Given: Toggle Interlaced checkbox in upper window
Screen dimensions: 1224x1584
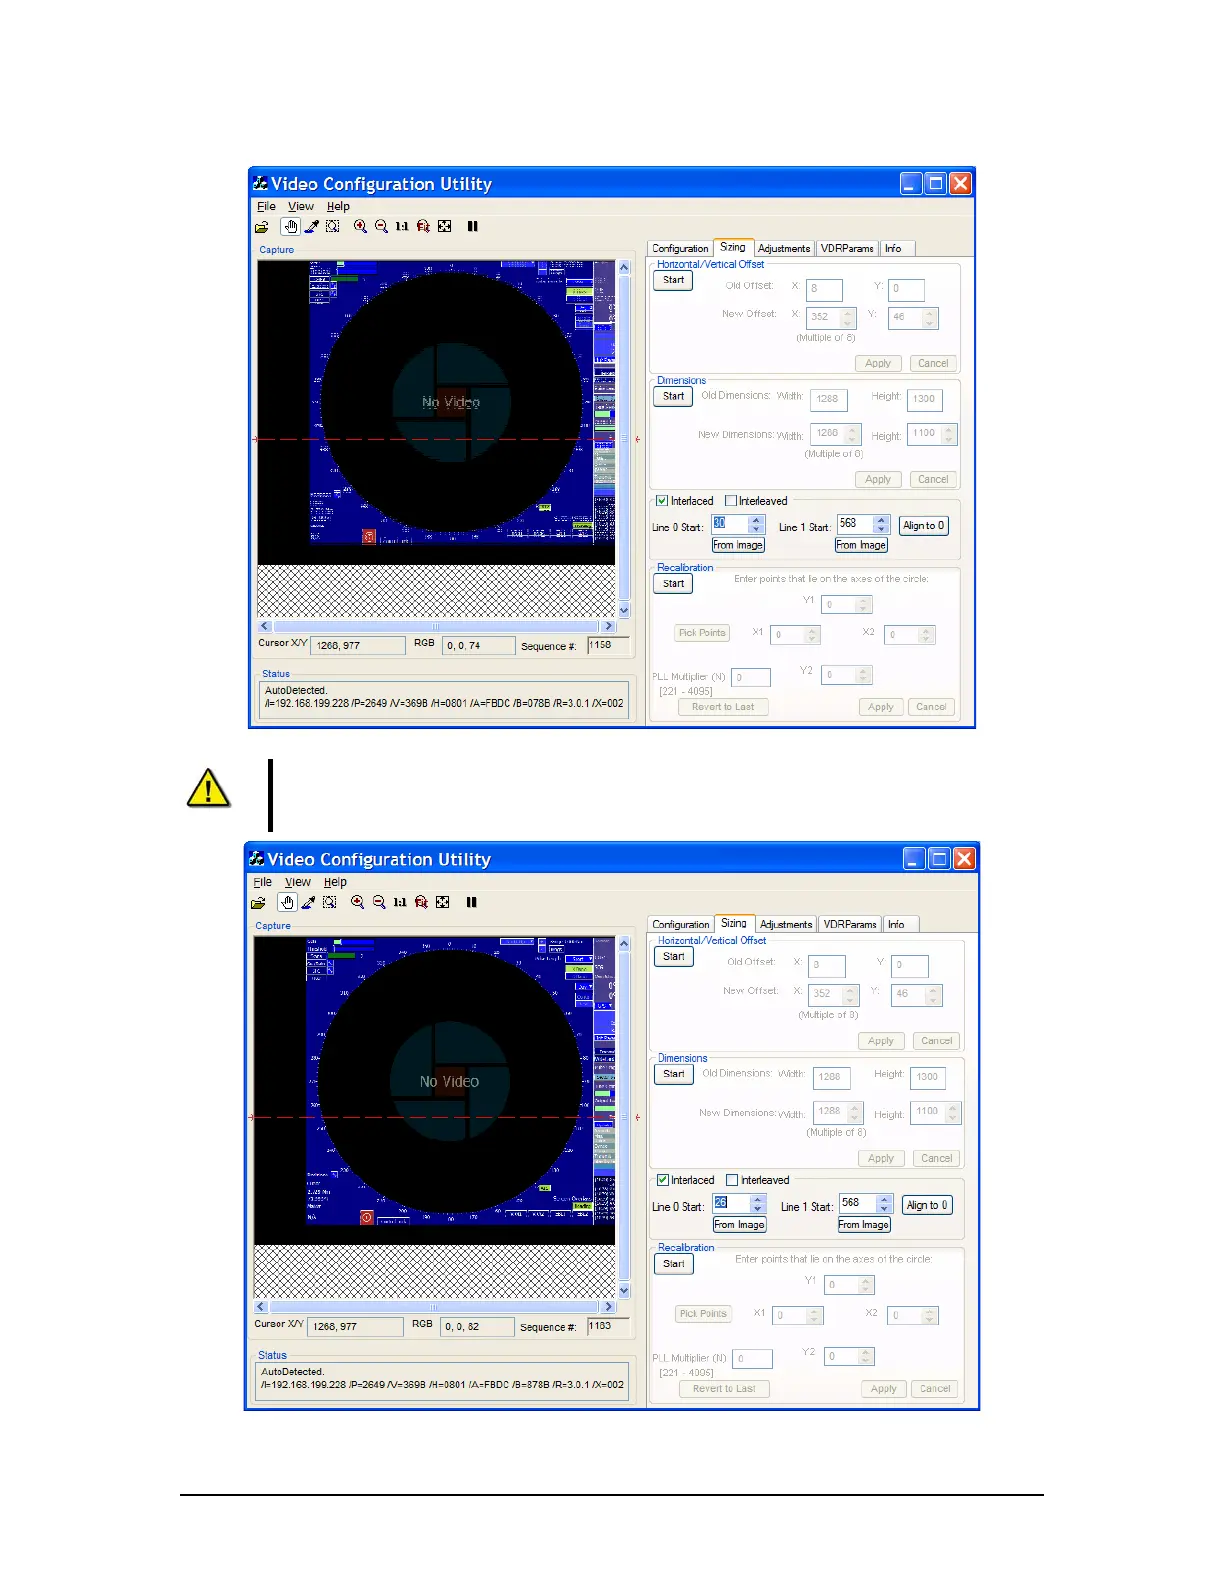Looking at the screenshot, I should [x=662, y=501].
